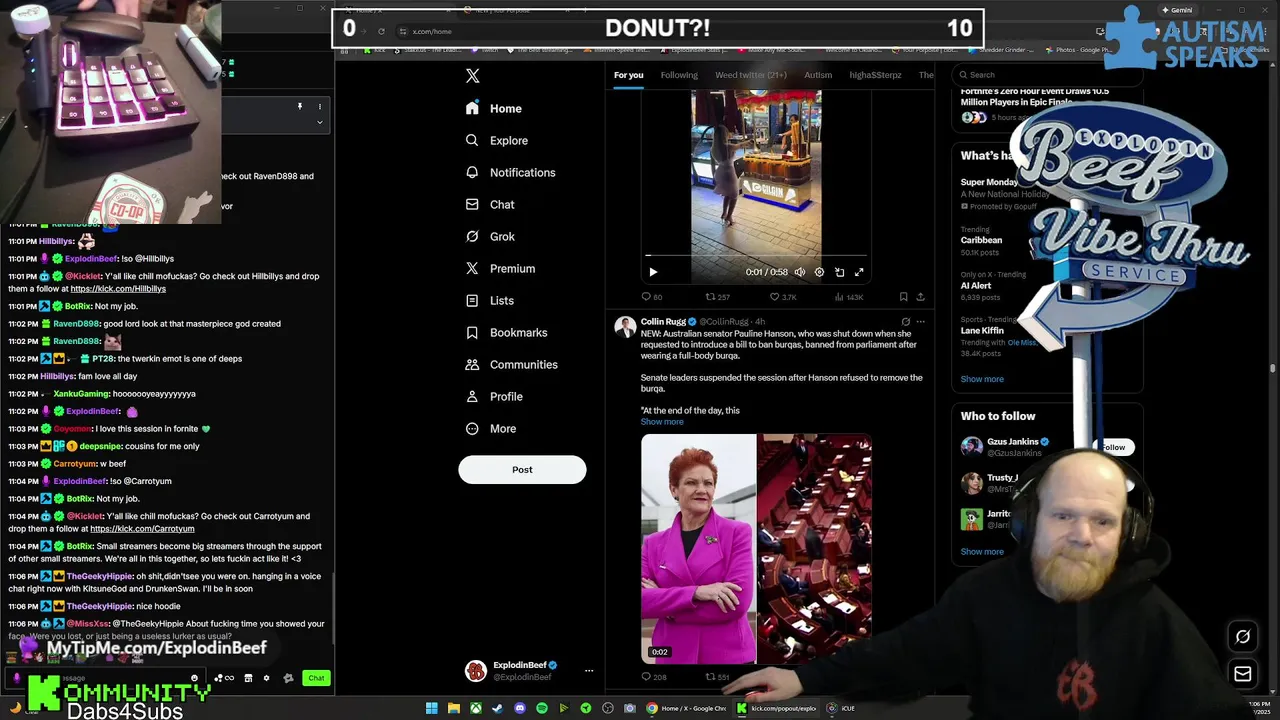Collapse chat header chevron
1280x720 pixels.
point(320,122)
